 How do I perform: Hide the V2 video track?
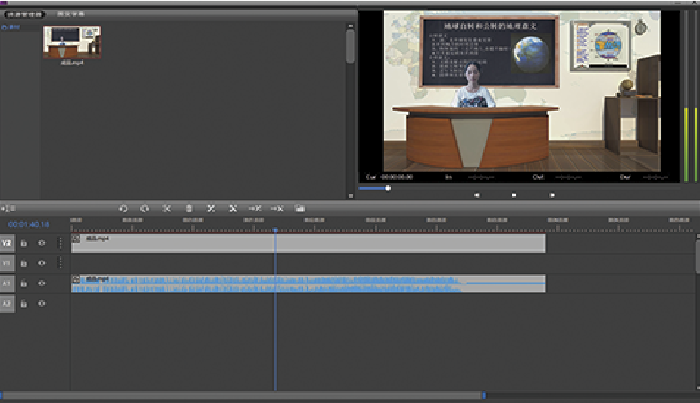[x=42, y=243]
